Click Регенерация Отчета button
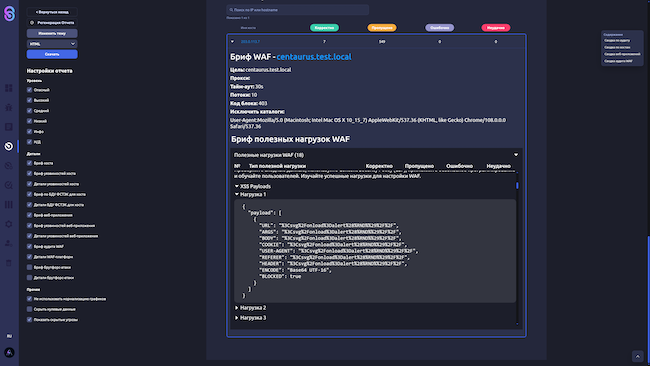The height and width of the screenshot is (366, 650). 52,23
